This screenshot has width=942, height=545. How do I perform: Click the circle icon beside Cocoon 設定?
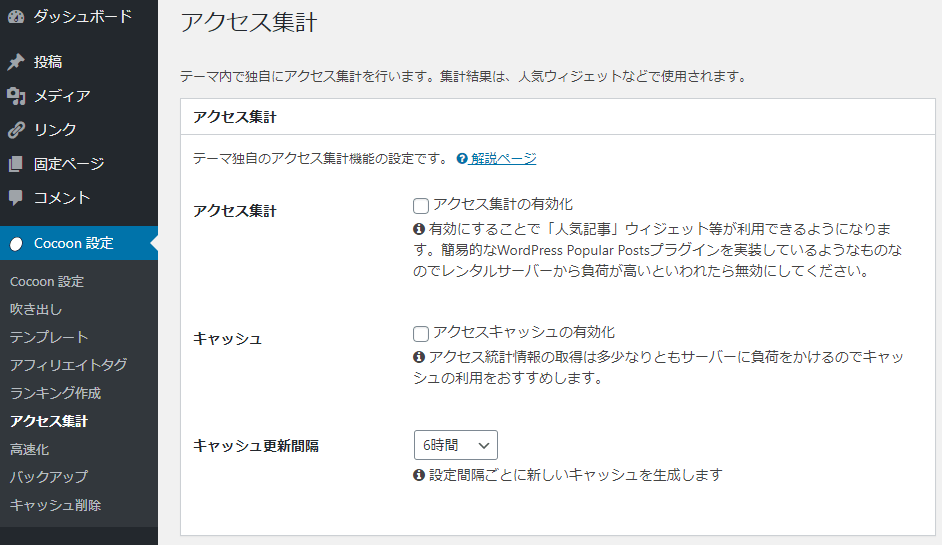pyautogui.click(x=16, y=243)
